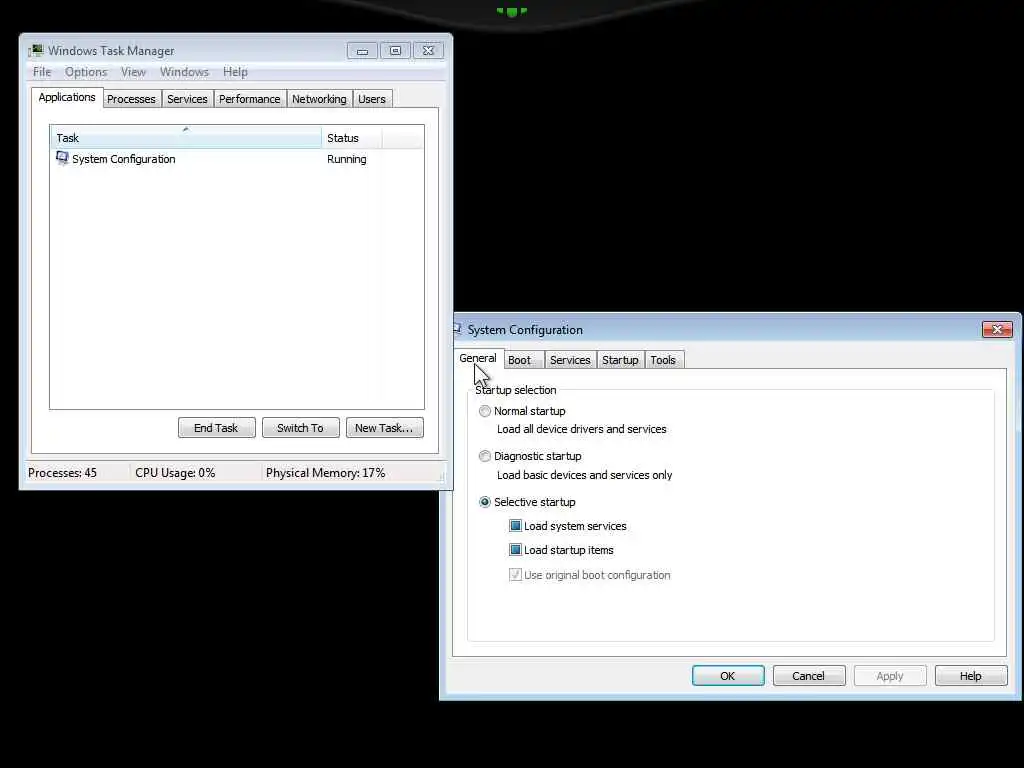Maximize the Windows Task Manager window
Viewport: 1024px width, 768px height.
pos(395,51)
